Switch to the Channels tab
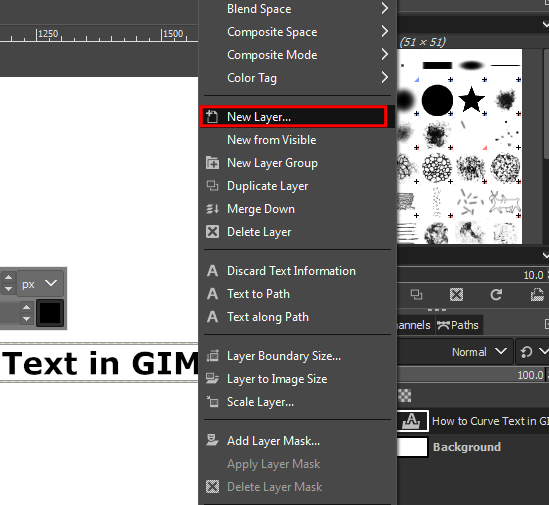 pyautogui.click(x=415, y=325)
